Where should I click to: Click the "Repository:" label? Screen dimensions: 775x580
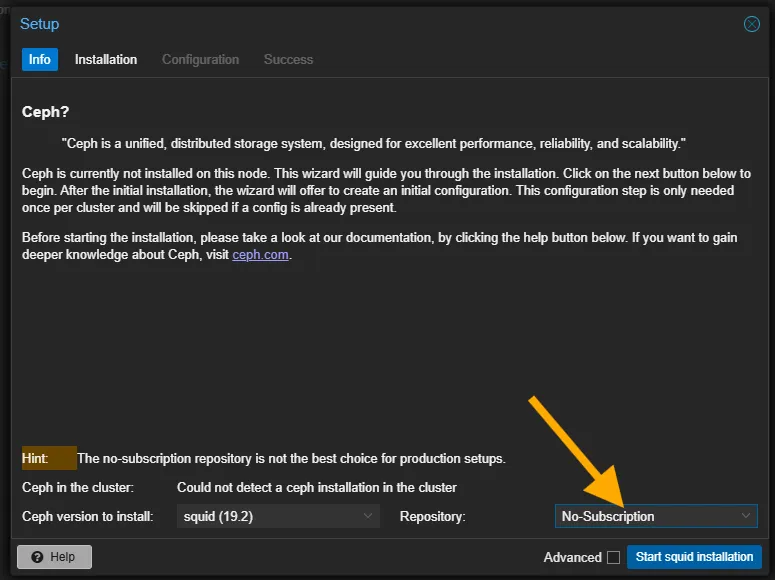click(x=432, y=516)
